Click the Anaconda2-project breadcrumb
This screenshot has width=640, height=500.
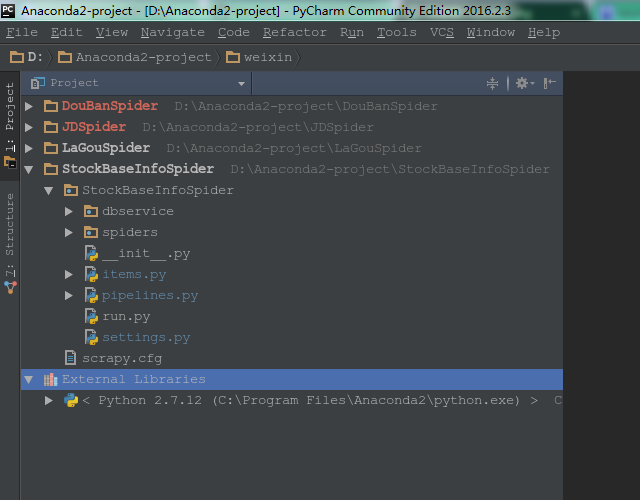(x=135, y=57)
